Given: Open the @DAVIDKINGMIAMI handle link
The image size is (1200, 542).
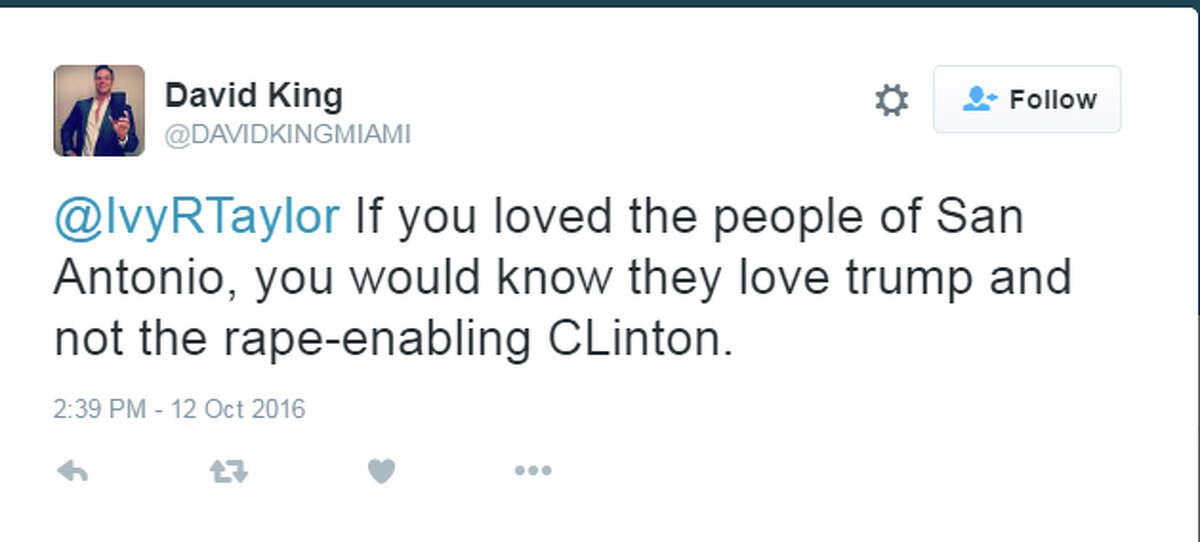Looking at the screenshot, I should 287,135.
